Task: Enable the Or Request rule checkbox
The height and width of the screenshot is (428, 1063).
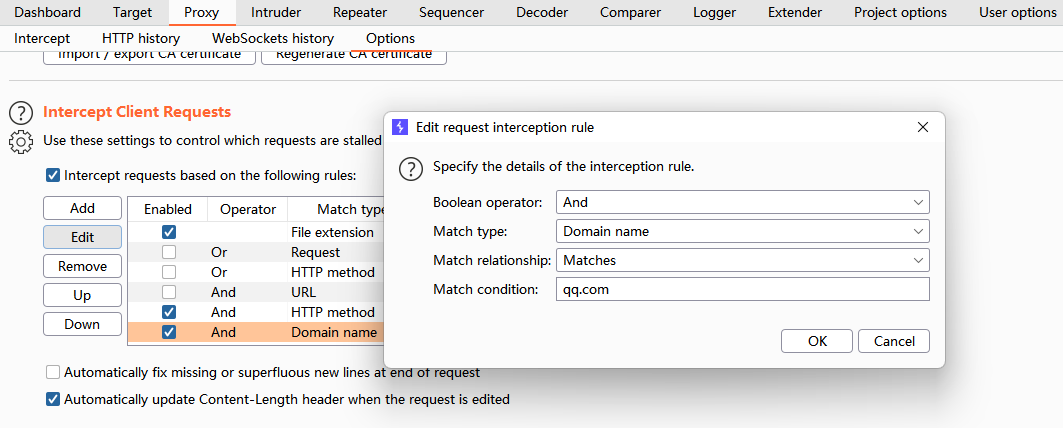Action: (x=169, y=252)
